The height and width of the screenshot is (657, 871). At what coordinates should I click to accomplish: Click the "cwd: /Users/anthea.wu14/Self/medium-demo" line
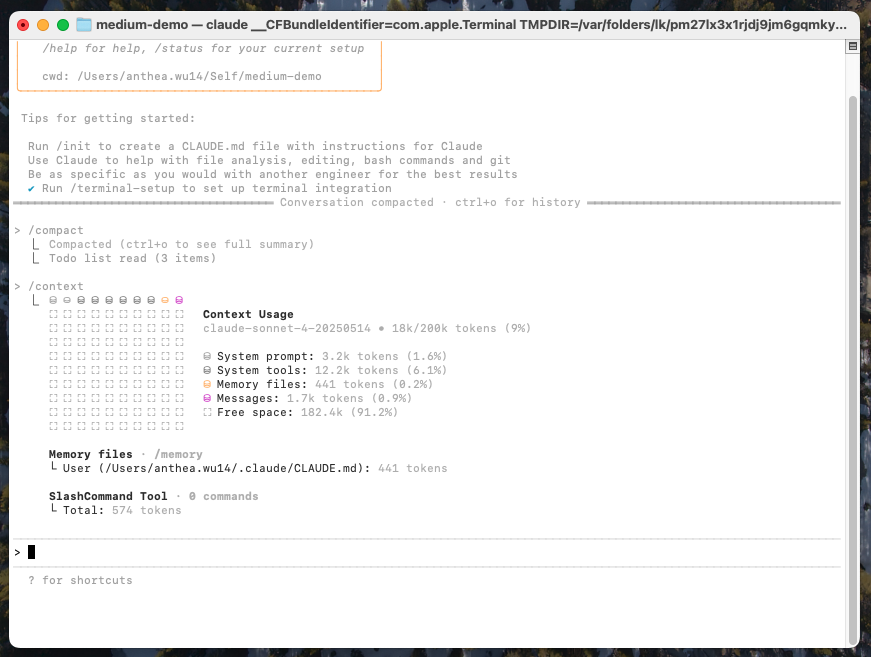(182, 77)
